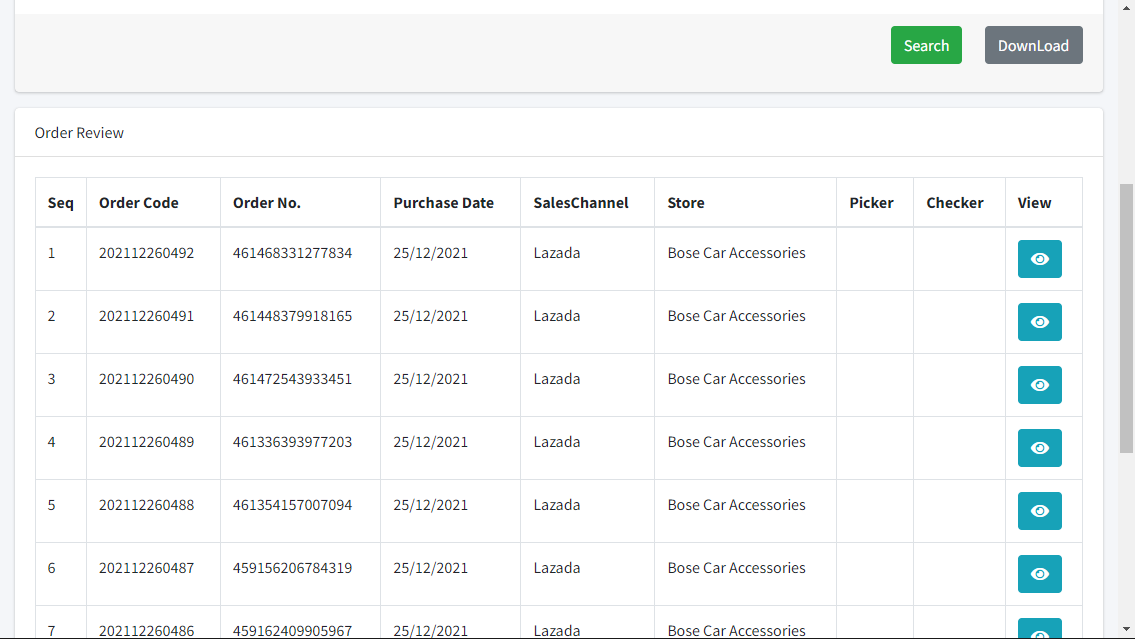View order 202112260492 details via eye icon

tap(1039, 259)
